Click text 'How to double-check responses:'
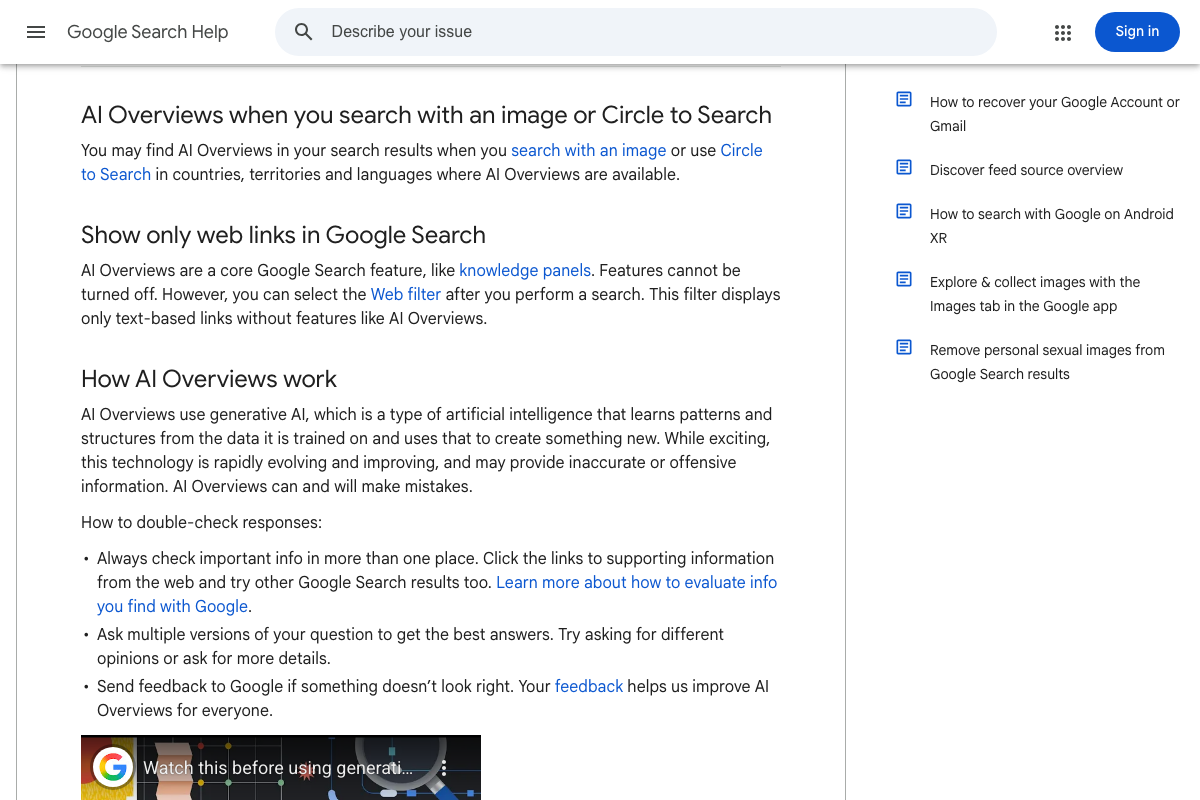This screenshot has width=1200, height=800. point(201,522)
